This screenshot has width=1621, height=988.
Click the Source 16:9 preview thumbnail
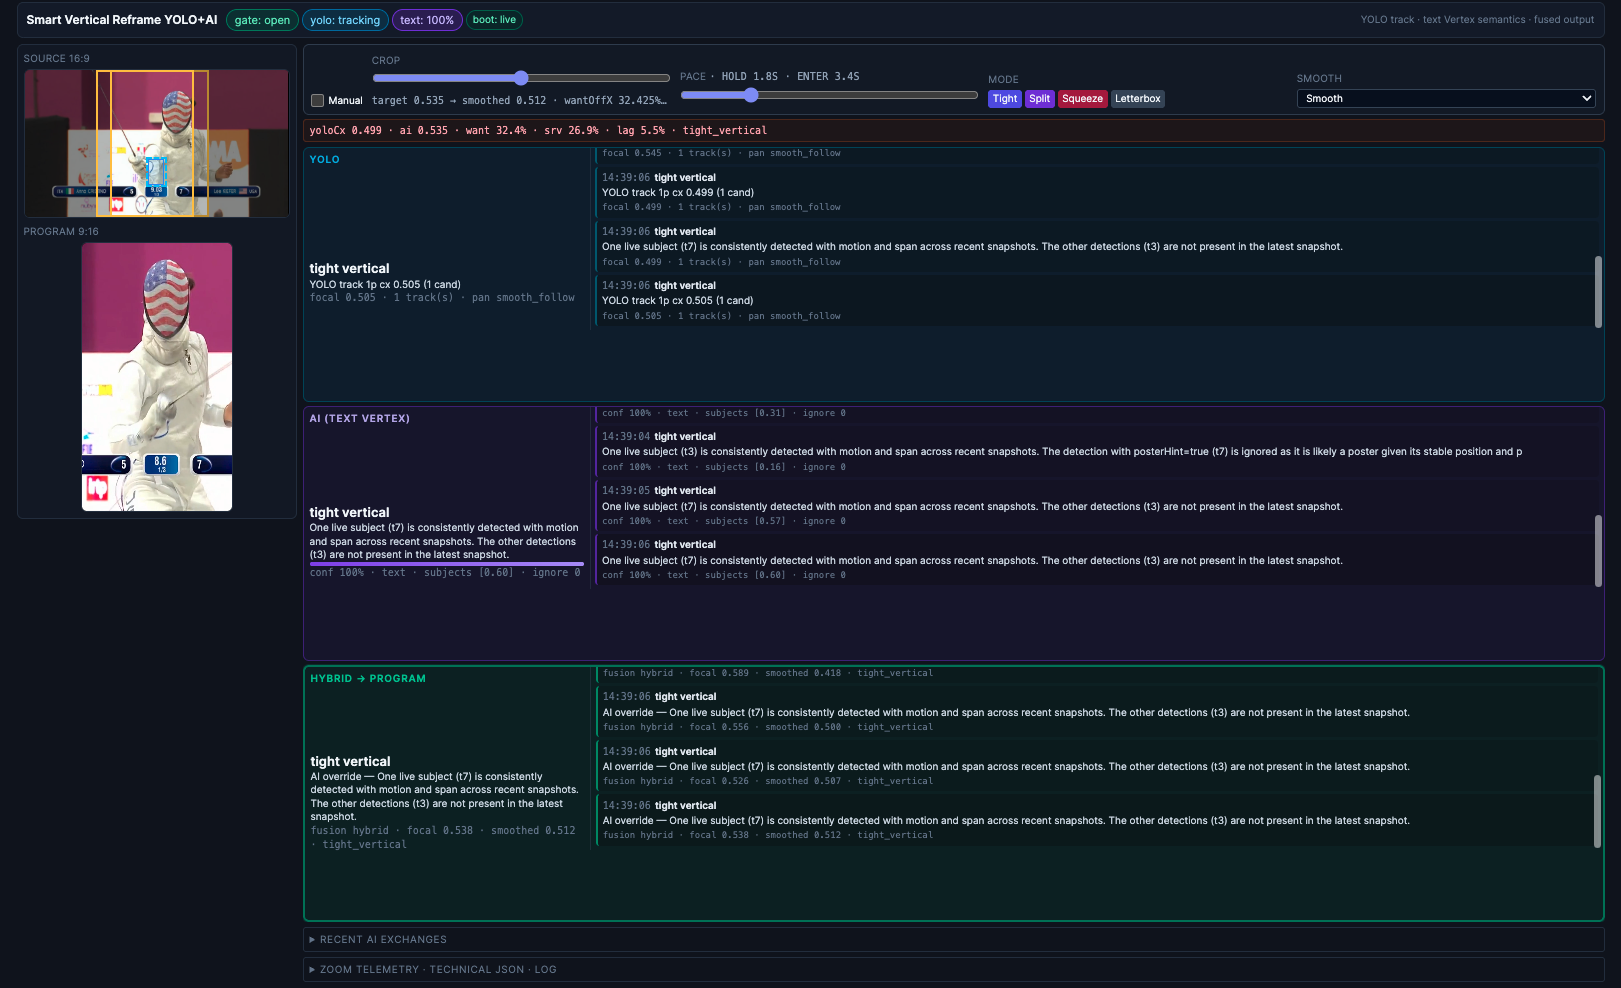coord(157,143)
